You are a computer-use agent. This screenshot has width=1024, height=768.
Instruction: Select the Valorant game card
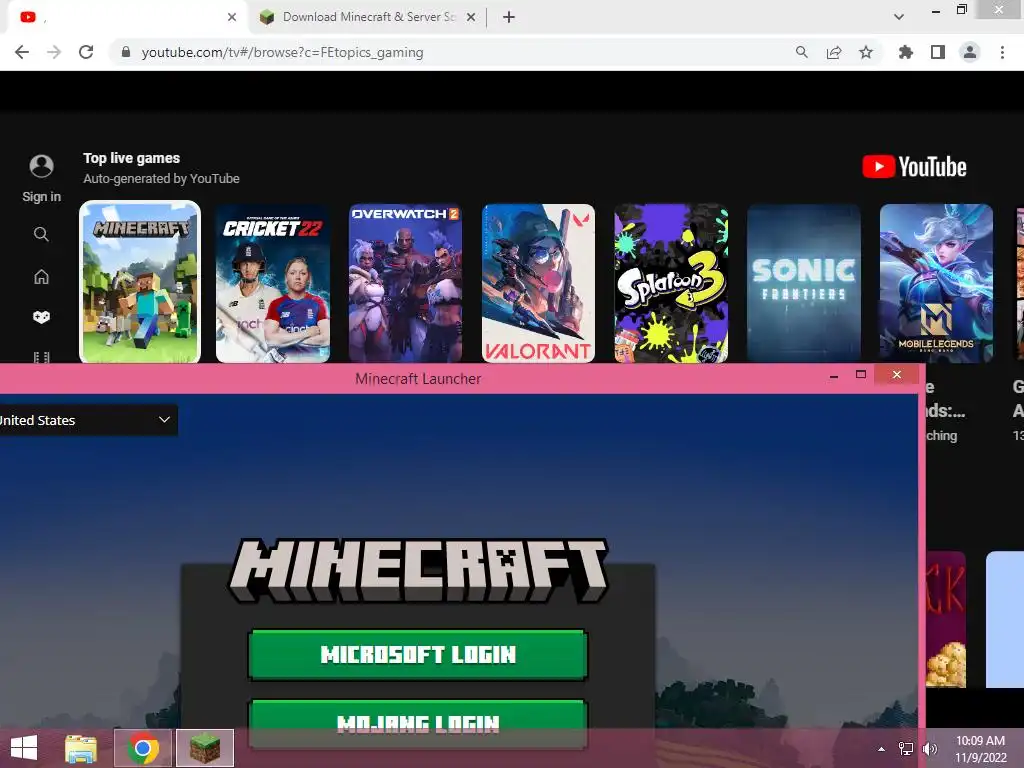click(538, 283)
